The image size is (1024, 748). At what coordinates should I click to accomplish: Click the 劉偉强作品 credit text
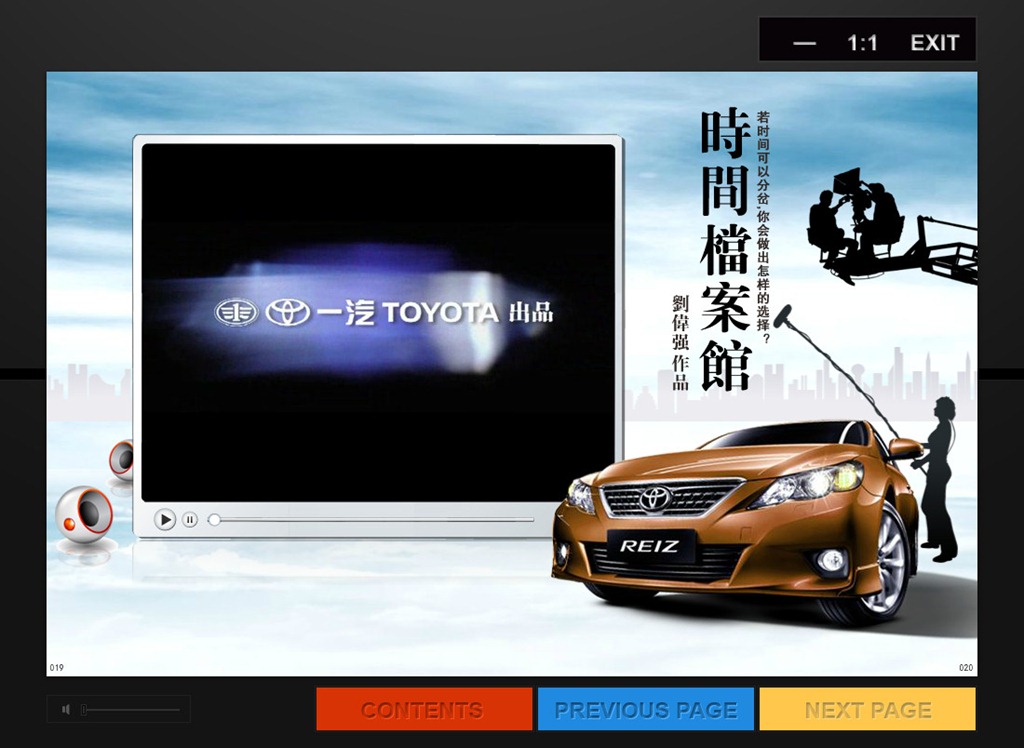[680, 343]
